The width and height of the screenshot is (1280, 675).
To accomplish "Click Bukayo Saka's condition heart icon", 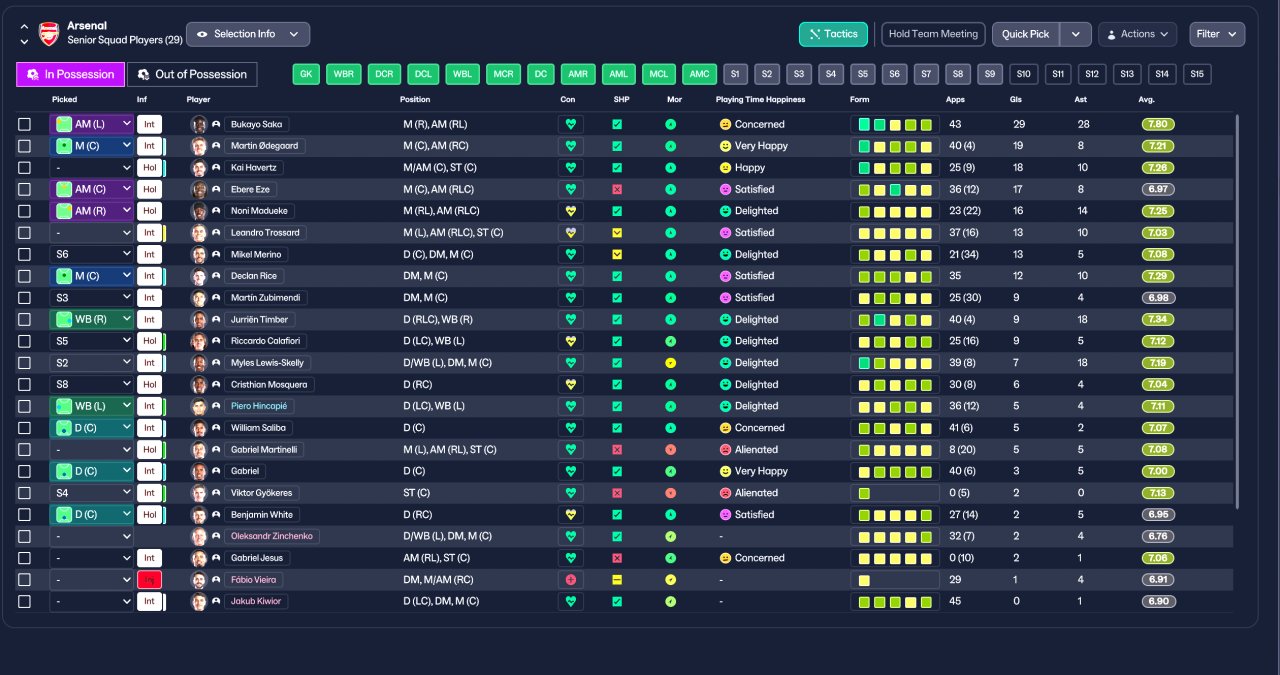I will (571, 125).
